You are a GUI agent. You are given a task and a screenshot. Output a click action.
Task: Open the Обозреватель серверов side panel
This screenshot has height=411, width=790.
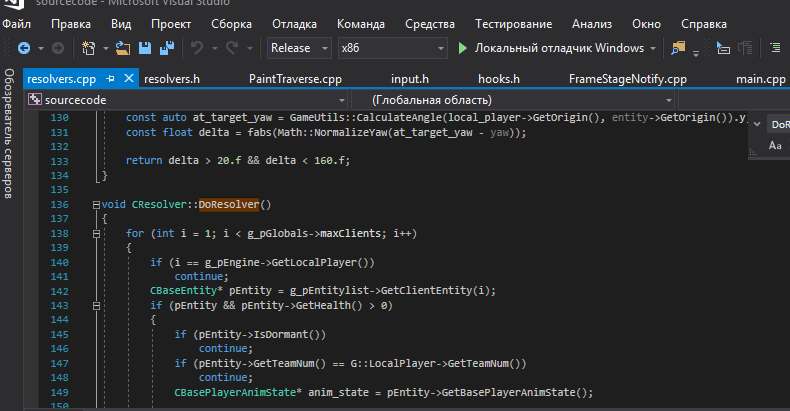coord(9,134)
